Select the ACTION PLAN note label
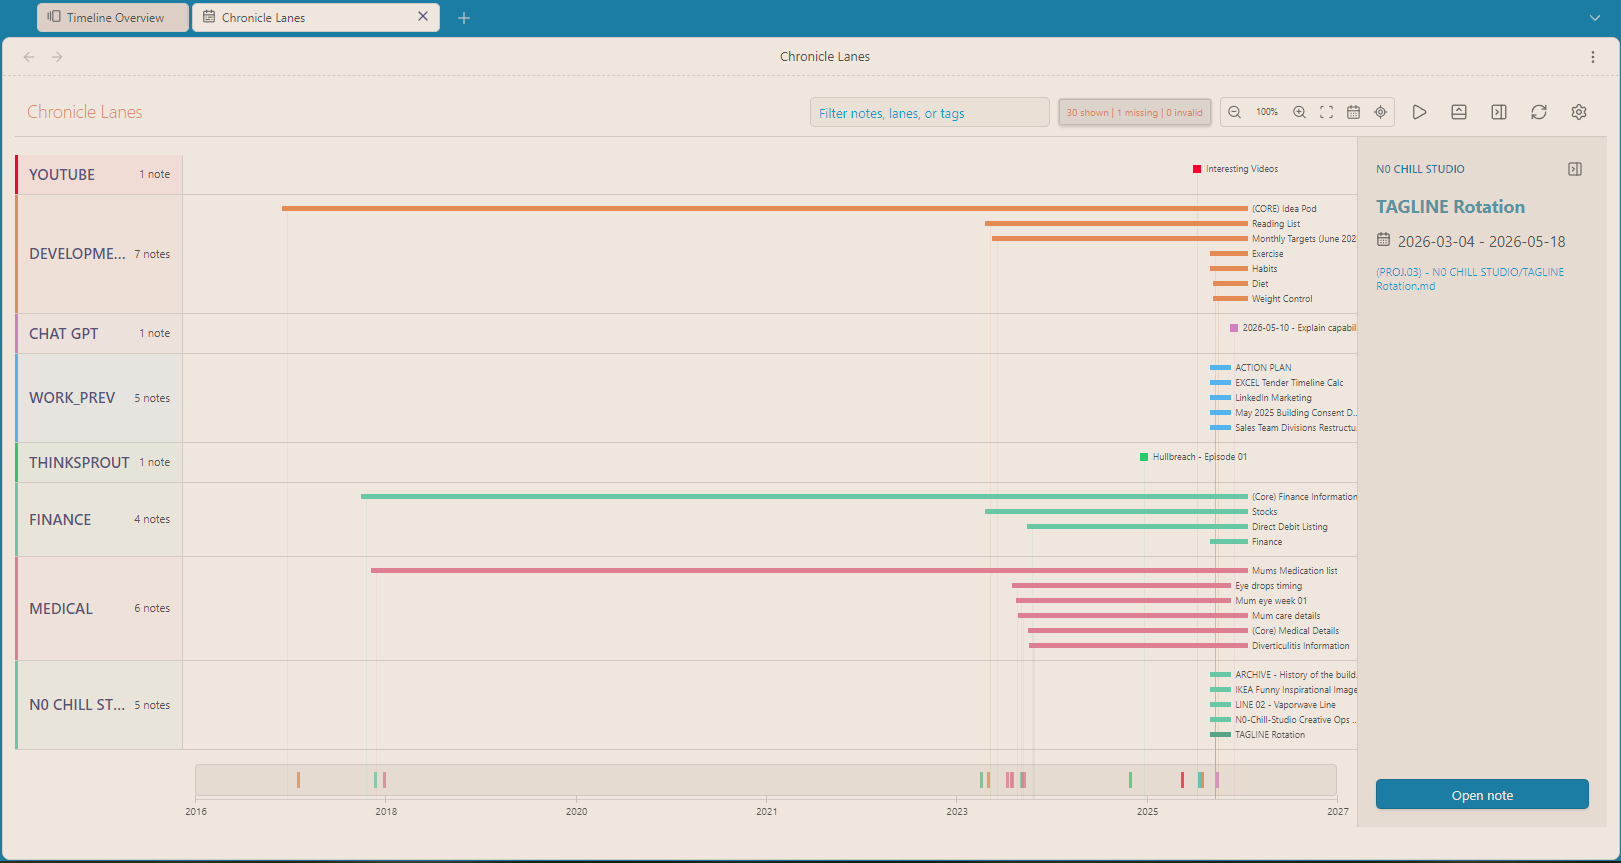 tap(1263, 368)
